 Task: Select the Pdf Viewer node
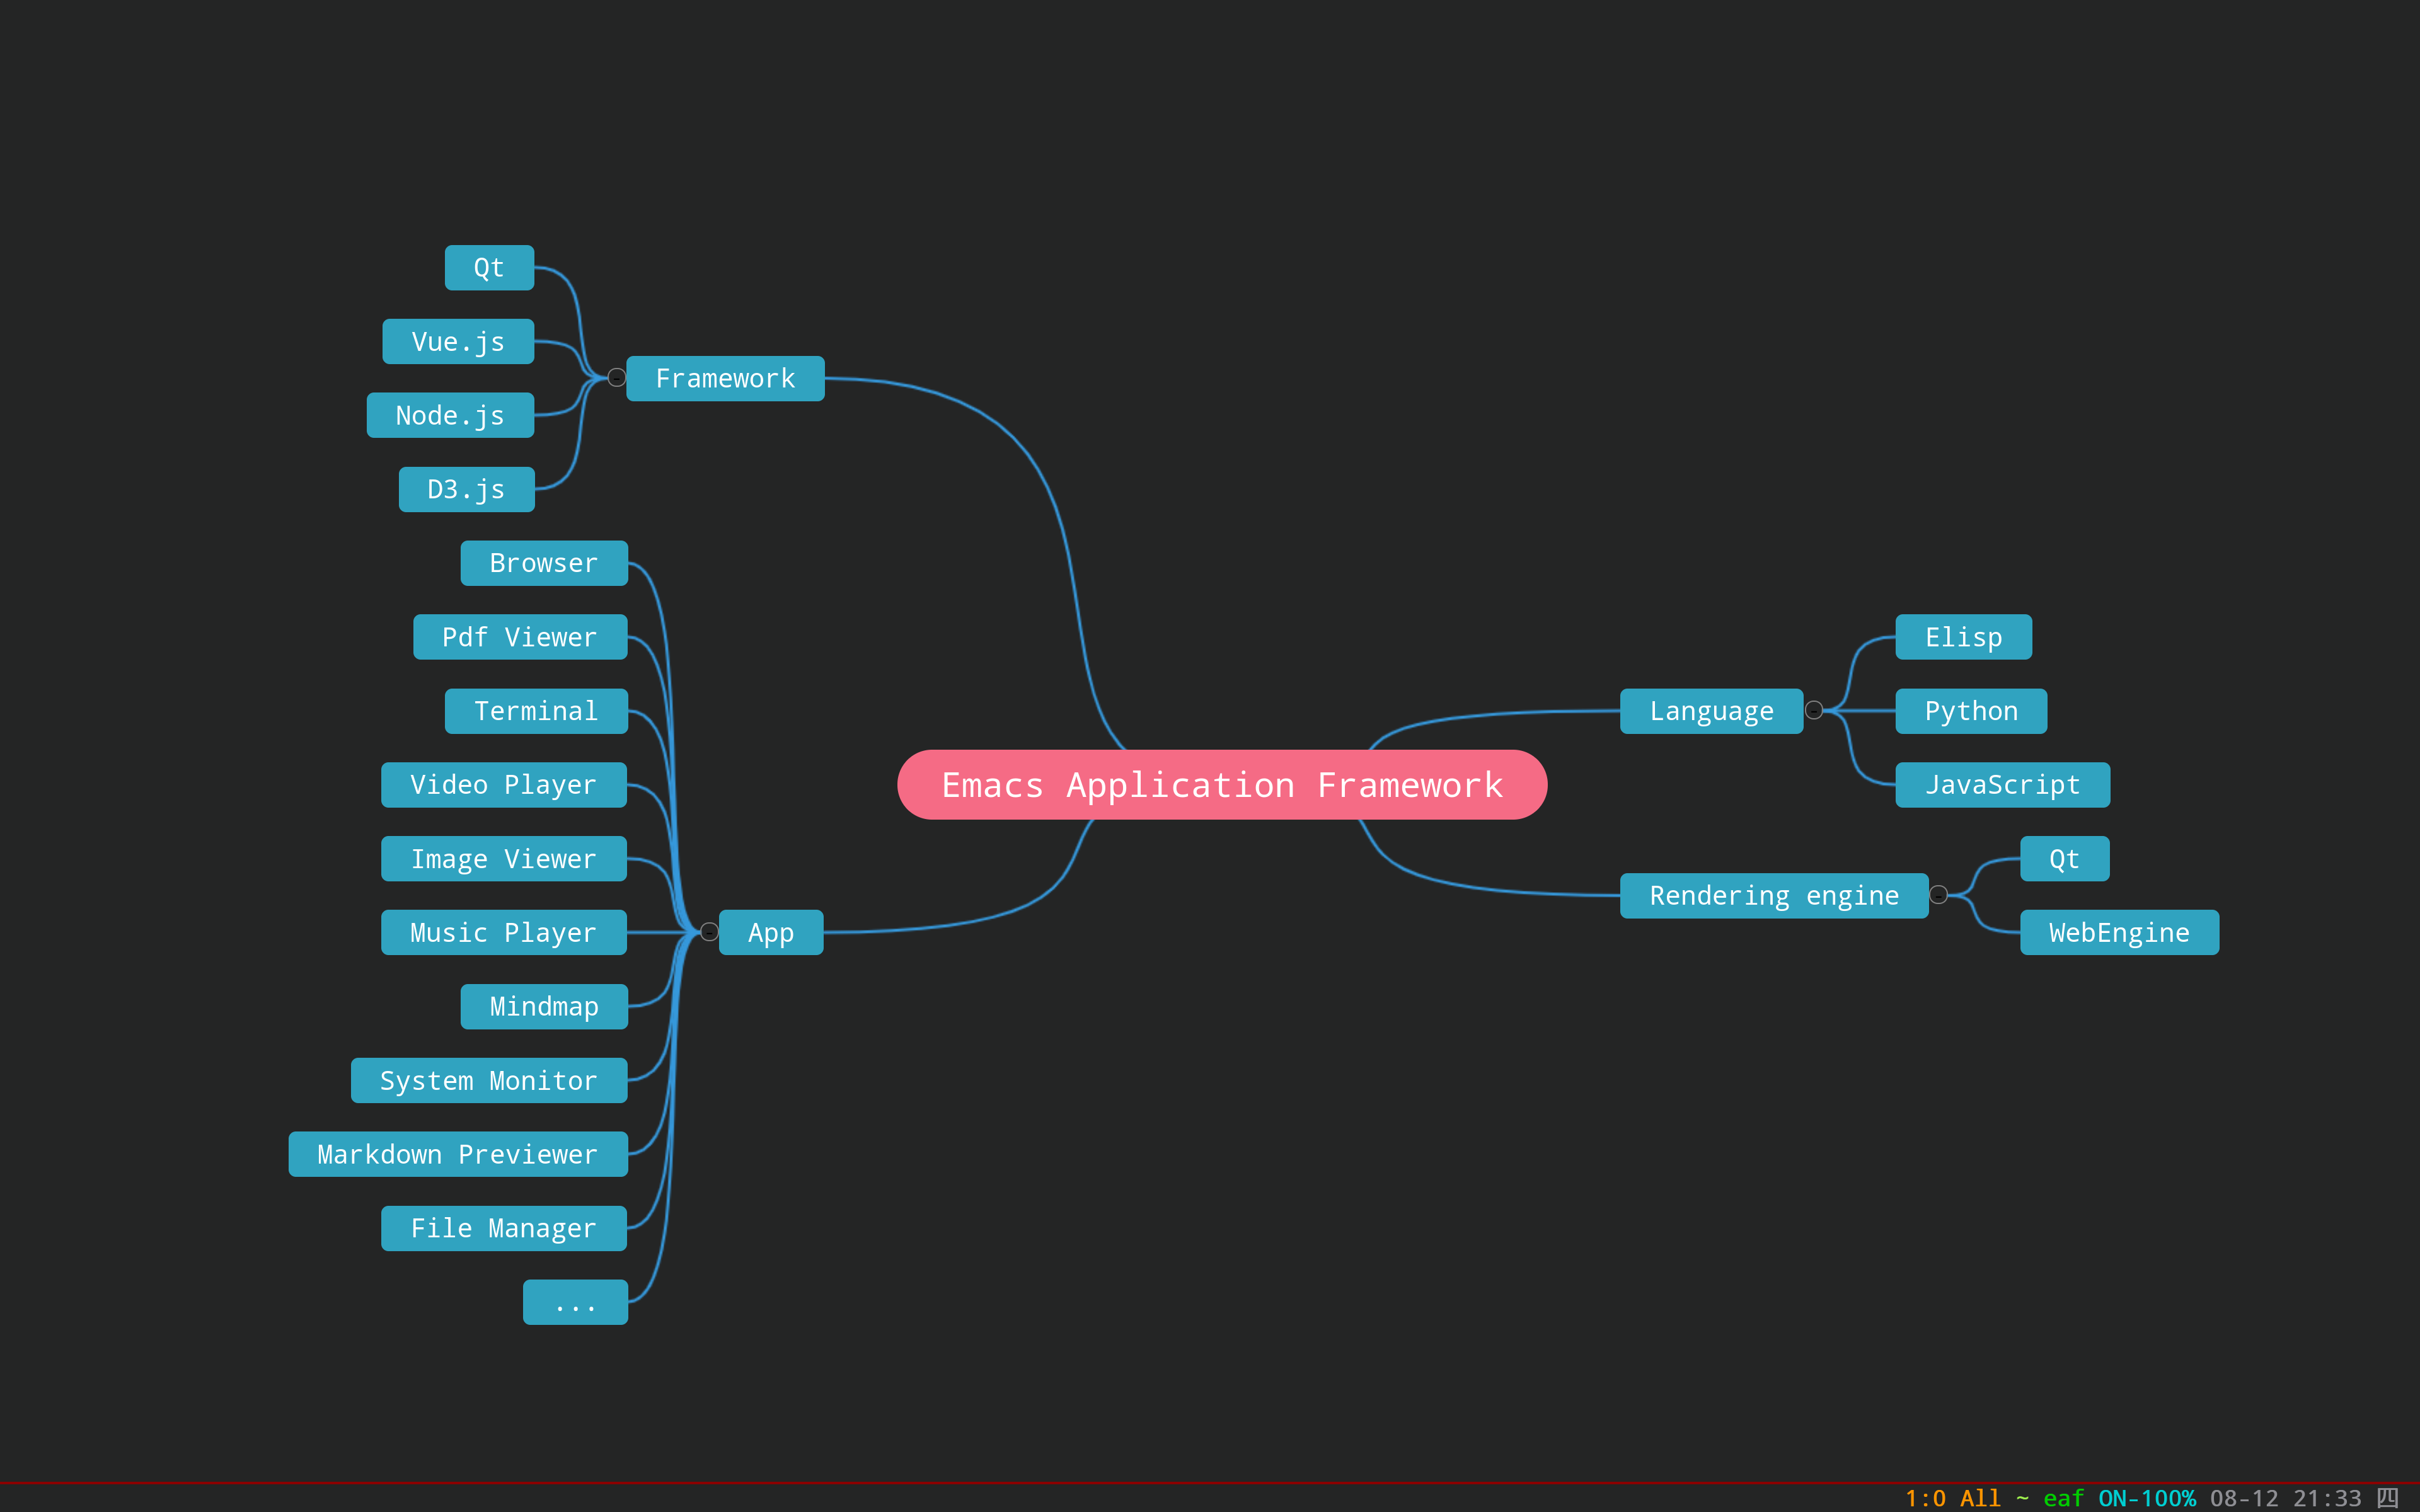(520, 638)
